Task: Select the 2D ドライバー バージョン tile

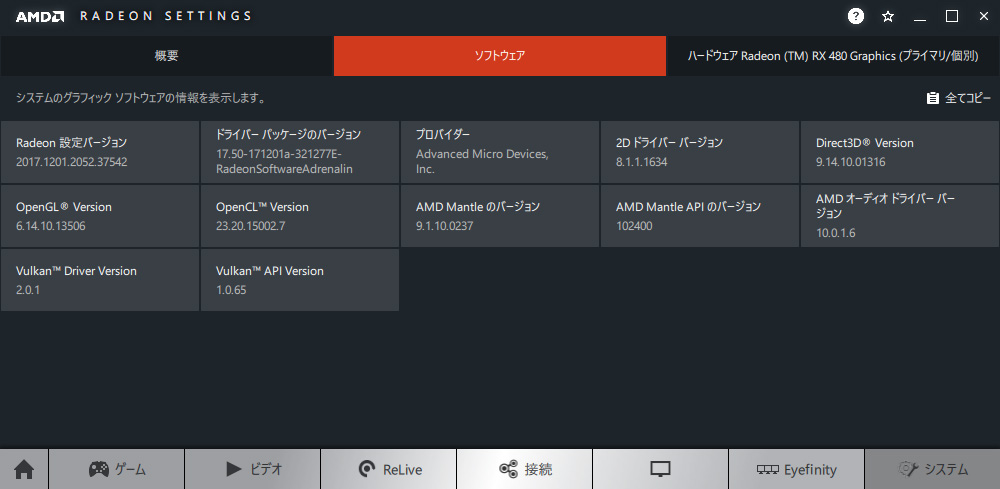Action: [700, 152]
